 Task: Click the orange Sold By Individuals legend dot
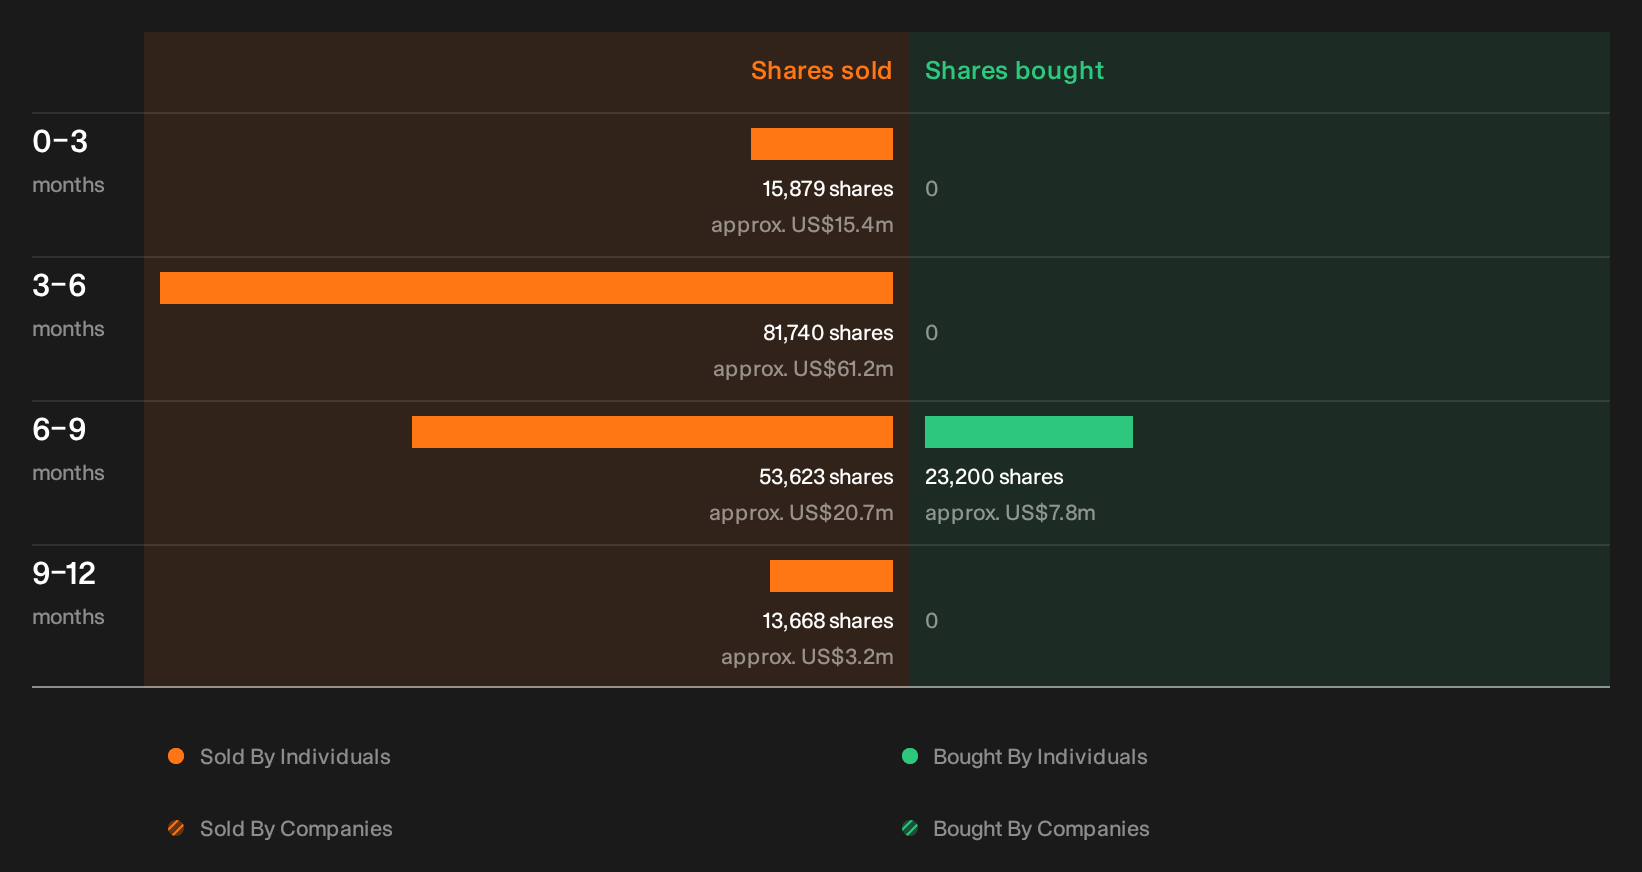coord(176,756)
